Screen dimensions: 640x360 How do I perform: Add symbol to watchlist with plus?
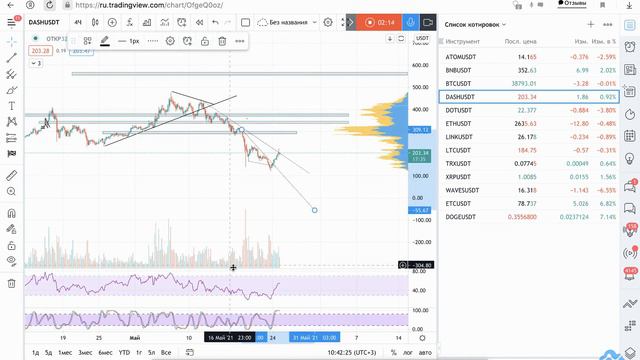click(591, 24)
